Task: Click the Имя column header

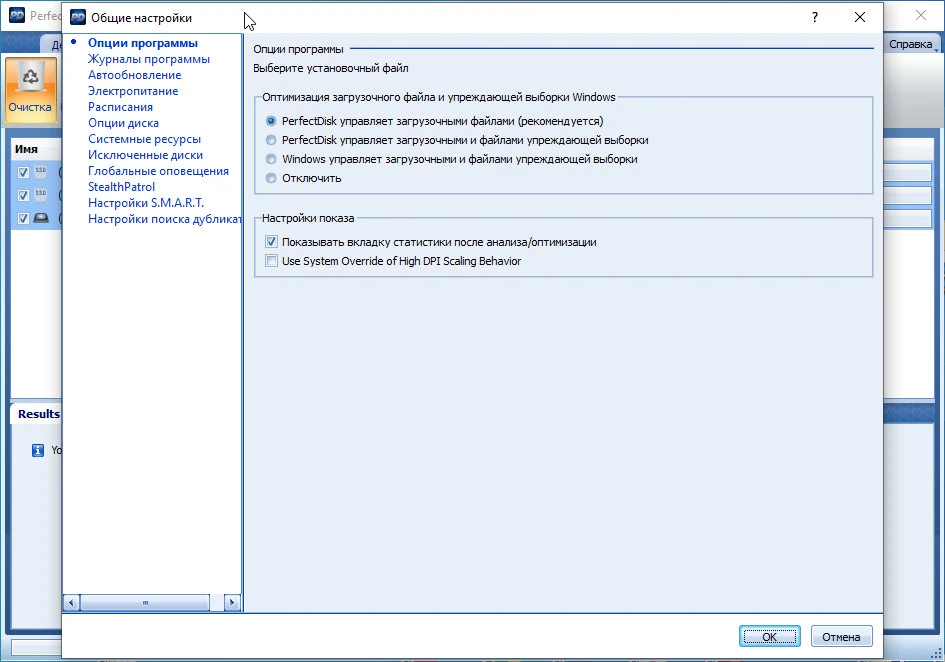Action: tap(26, 149)
